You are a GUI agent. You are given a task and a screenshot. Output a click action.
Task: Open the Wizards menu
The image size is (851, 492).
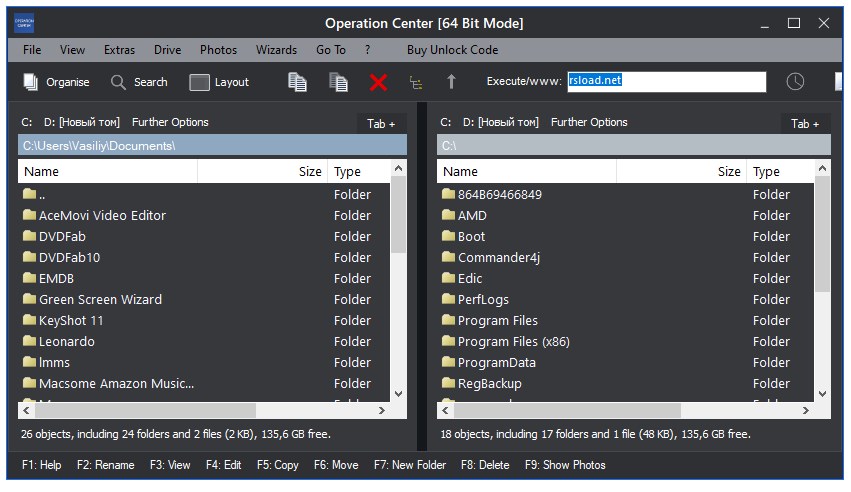coord(276,50)
